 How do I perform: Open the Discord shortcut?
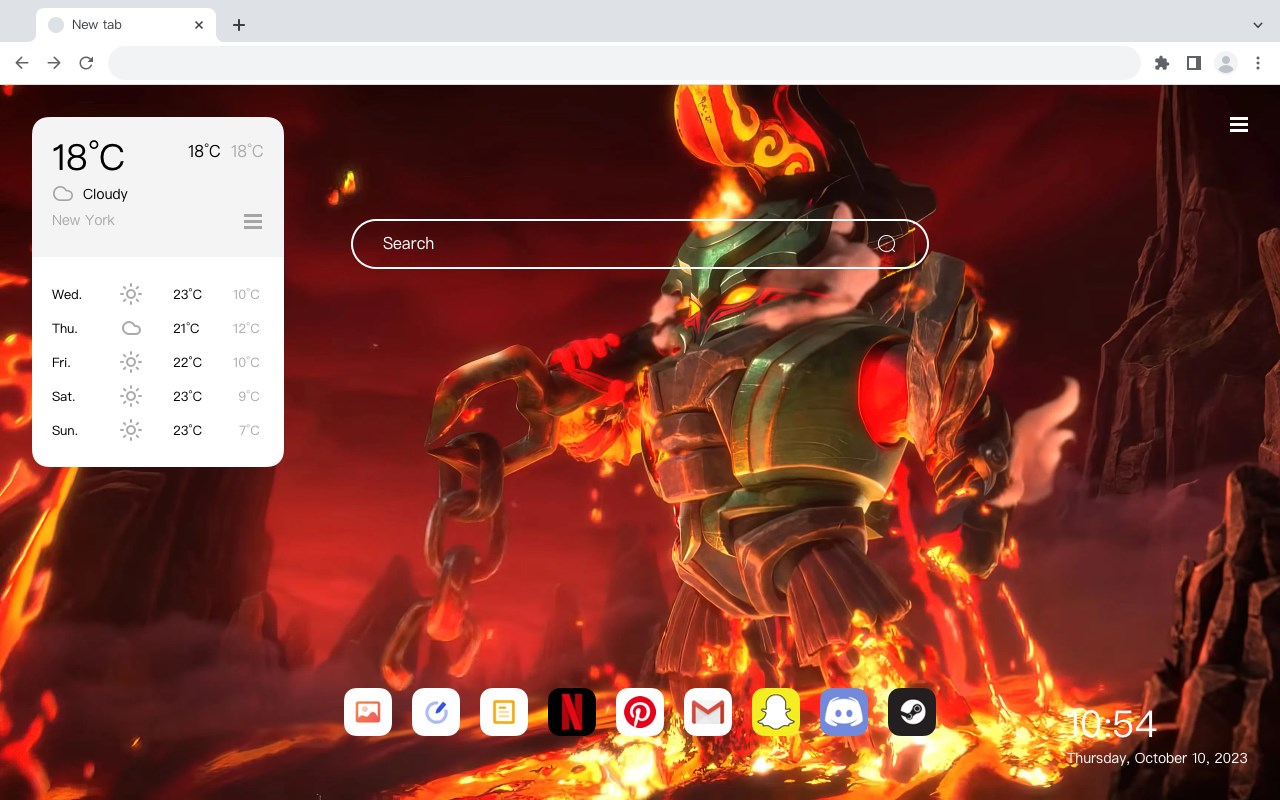[844, 712]
